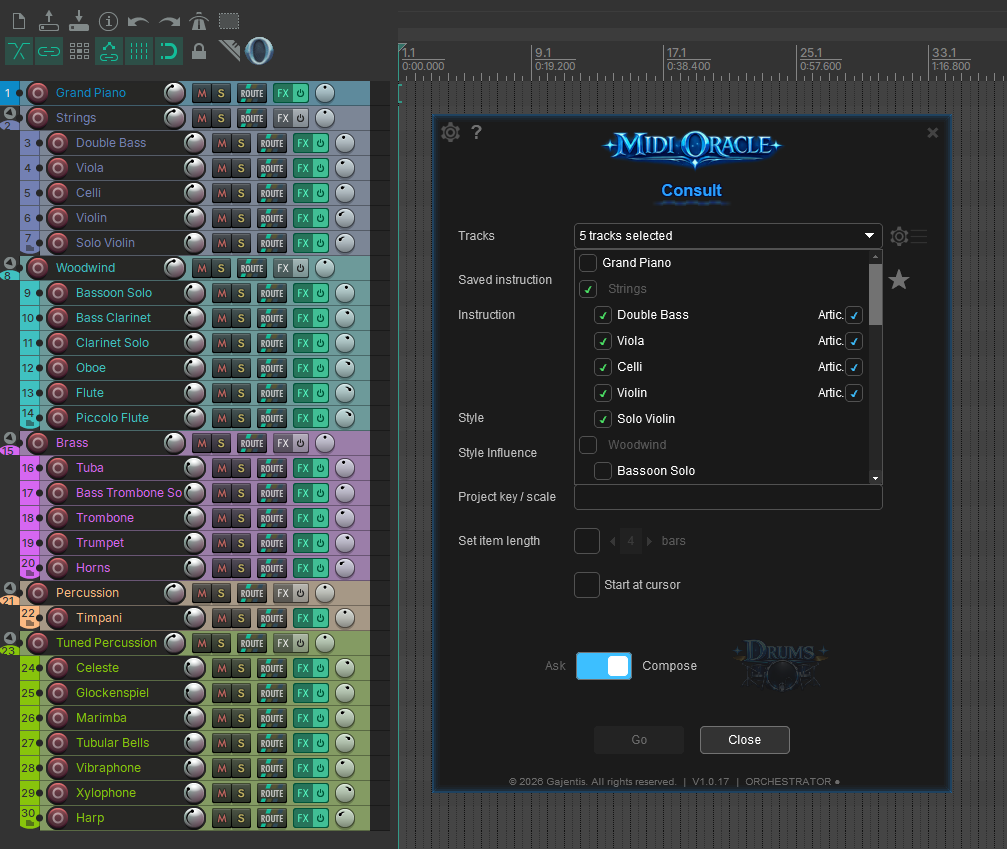Viewport: 1007px width, 849px height.
Task: Launch the Midi Oracle toolbar icon
Action: [x=259, y=51]
